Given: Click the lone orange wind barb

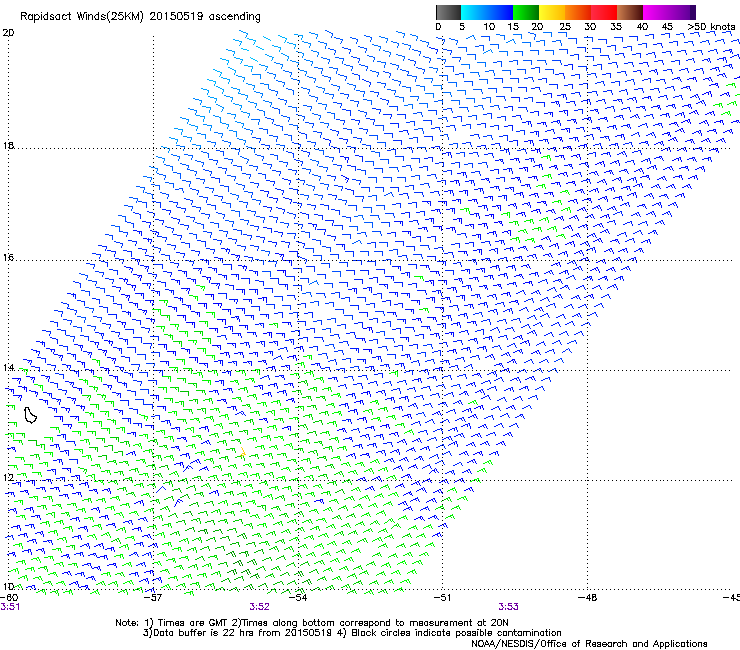Looking at the screenshot, I should tap(243, 452).
